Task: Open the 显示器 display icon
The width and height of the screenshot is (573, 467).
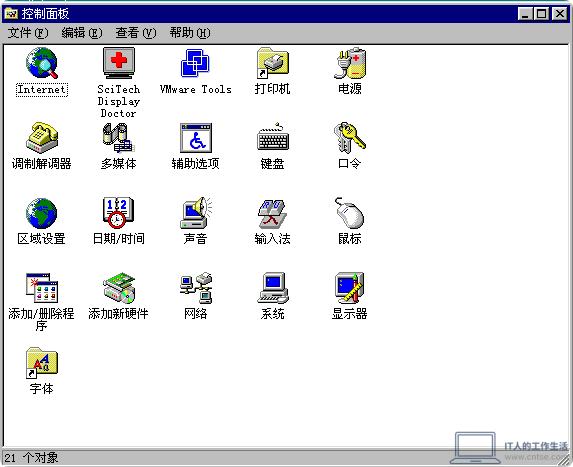Action: point(350,288)
